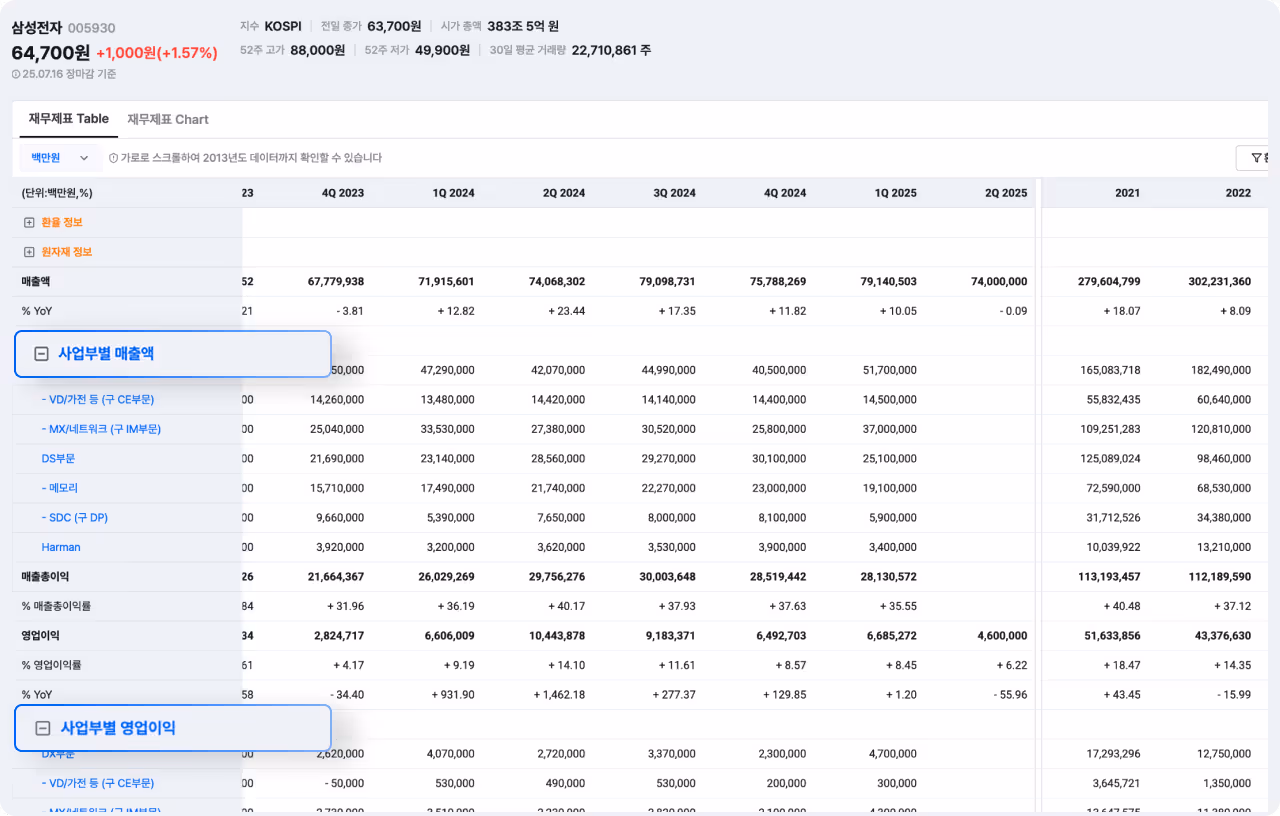
Task: Select the MX/네트워크 (구 IM부문) sales row
Action: [101, 429]
